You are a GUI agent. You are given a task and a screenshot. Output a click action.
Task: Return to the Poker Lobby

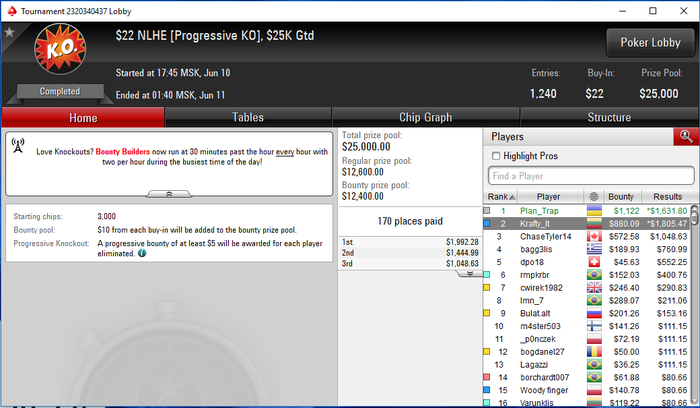click(650, 42)
